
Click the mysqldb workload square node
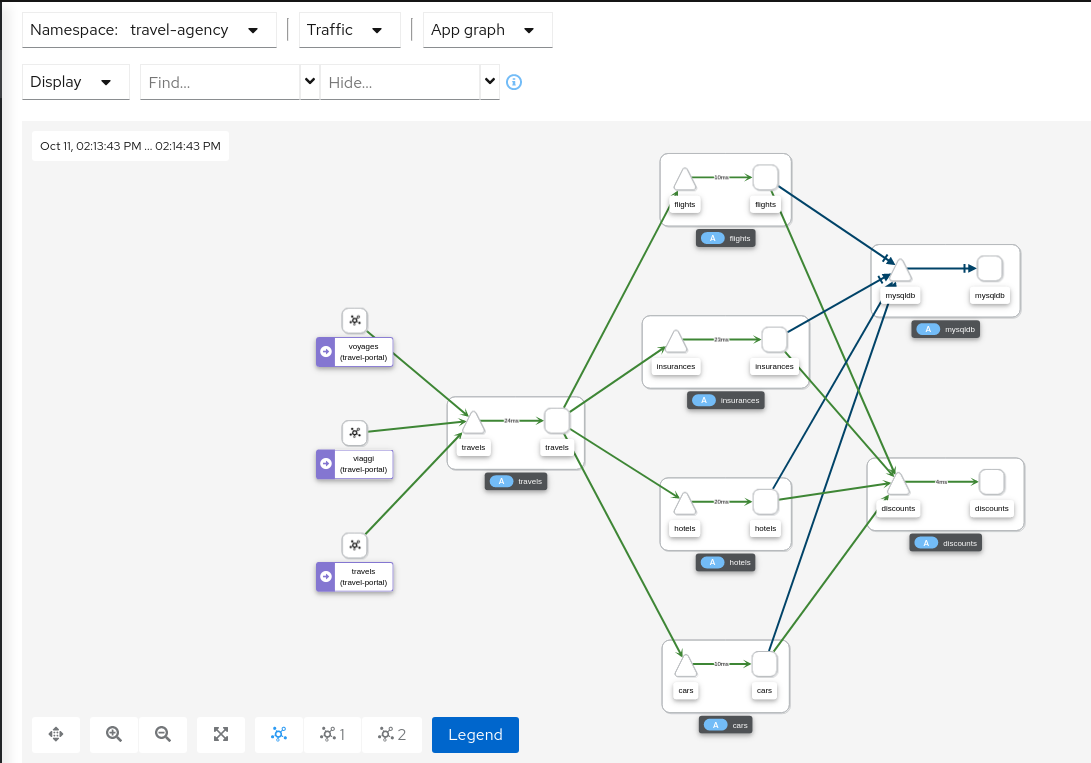pyautogui.click(x=989, y=268)
